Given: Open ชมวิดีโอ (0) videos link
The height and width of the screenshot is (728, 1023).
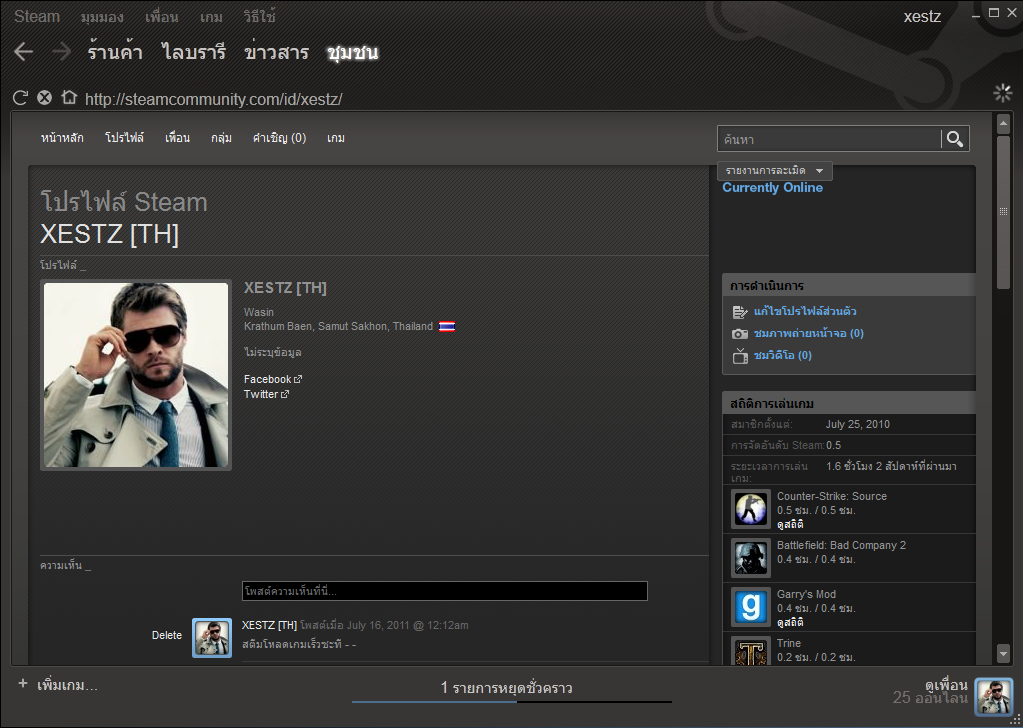Looking at the screenshot, I should pyautogui.click(x=782, y=356).
